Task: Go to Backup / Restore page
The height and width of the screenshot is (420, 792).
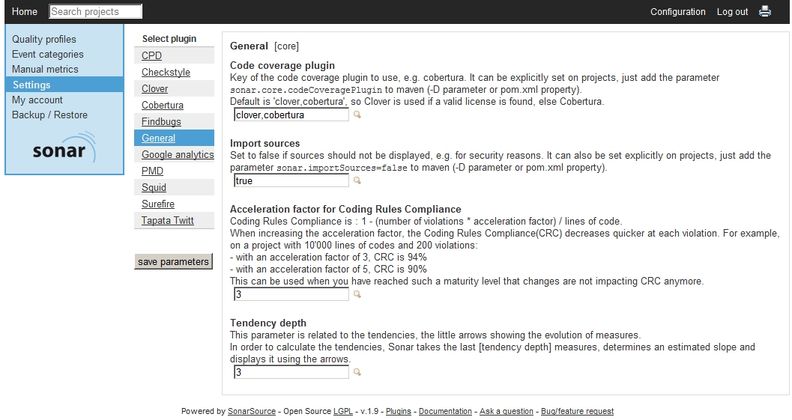Action: pyautogui.click(x=50, y=115)
